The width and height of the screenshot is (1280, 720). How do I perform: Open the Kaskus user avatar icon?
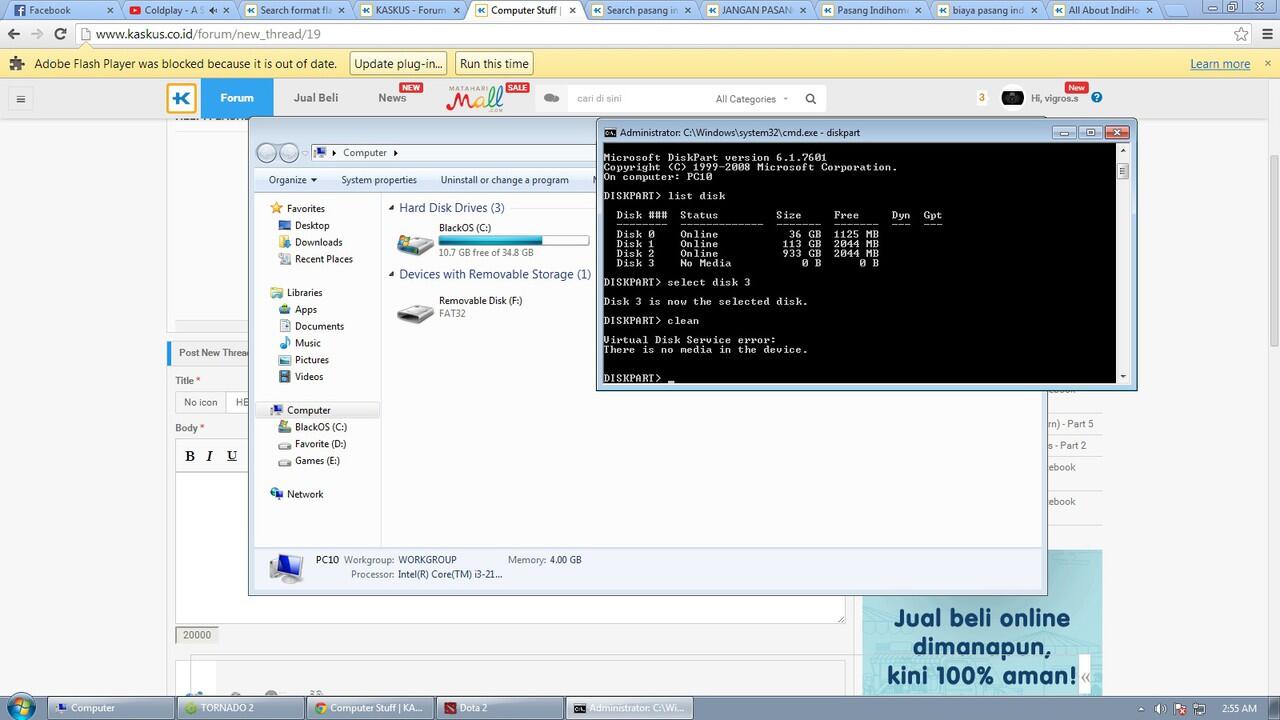(1012, 98)
